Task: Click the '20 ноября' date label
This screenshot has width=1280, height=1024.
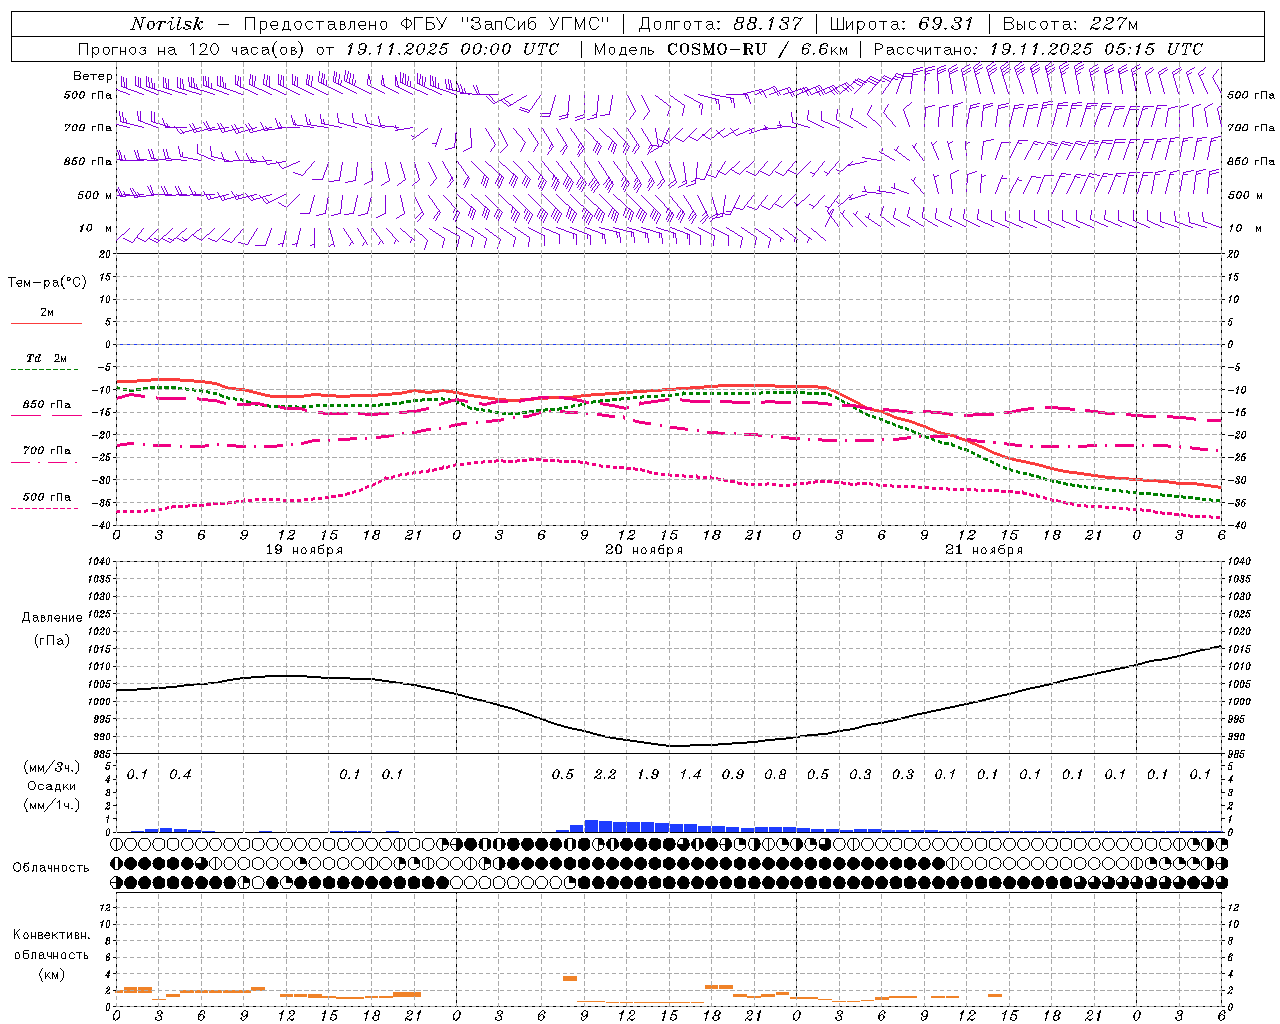Action: 644,550
